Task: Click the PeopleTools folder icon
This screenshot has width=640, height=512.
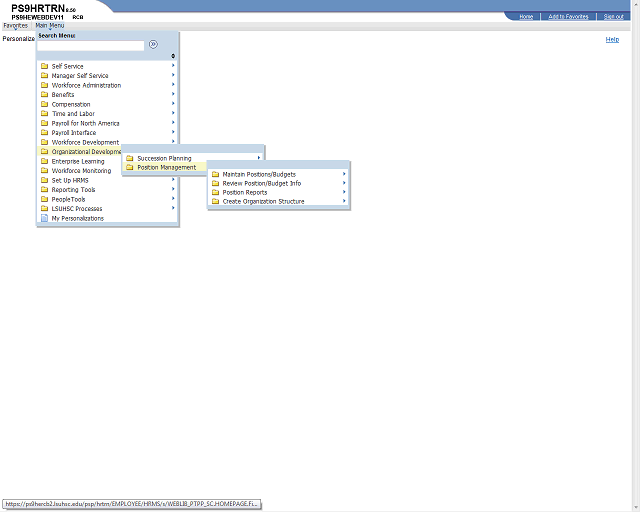Action: [x=44, y=199]
